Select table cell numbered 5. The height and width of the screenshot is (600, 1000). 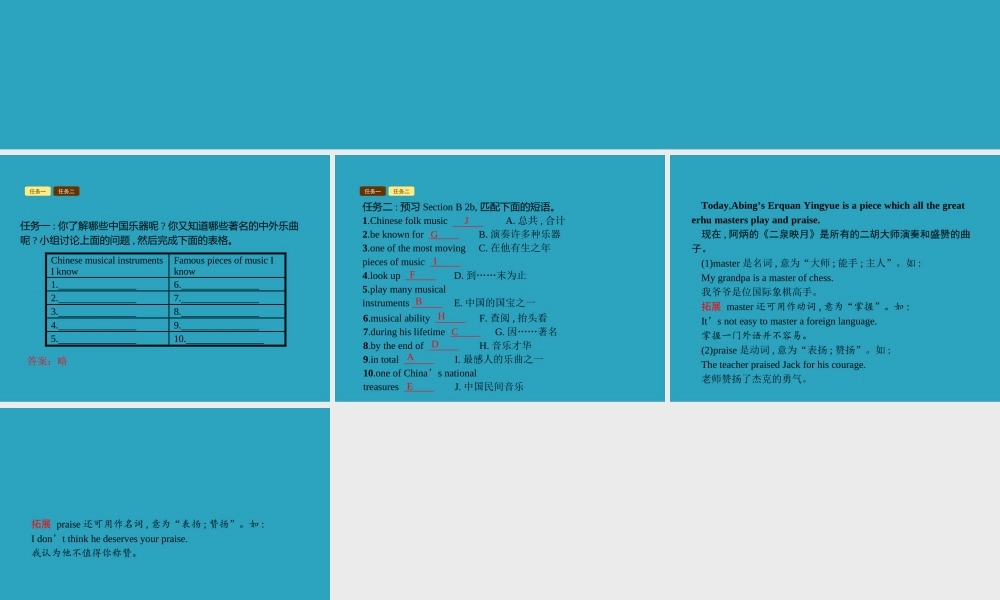107,338
